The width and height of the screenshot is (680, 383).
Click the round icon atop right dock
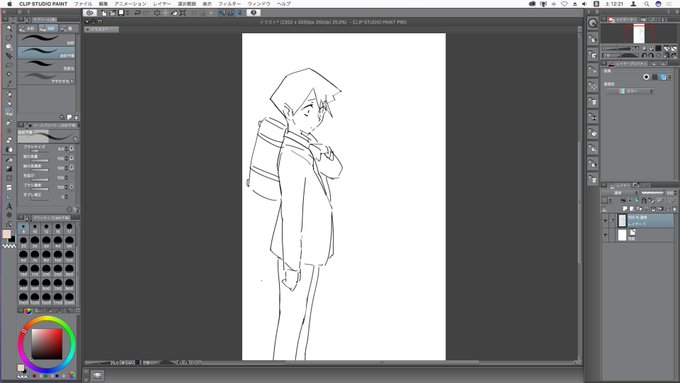tap(592, 23)
